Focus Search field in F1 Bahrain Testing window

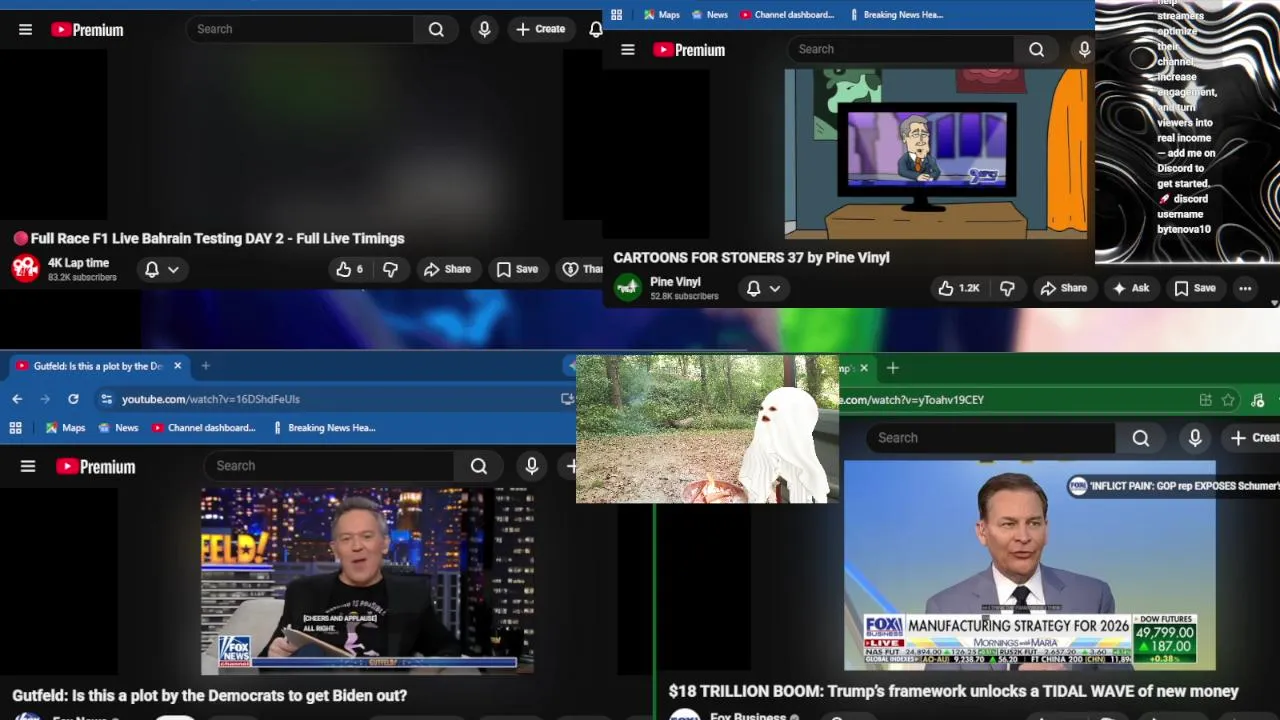(x=300, y=30)
